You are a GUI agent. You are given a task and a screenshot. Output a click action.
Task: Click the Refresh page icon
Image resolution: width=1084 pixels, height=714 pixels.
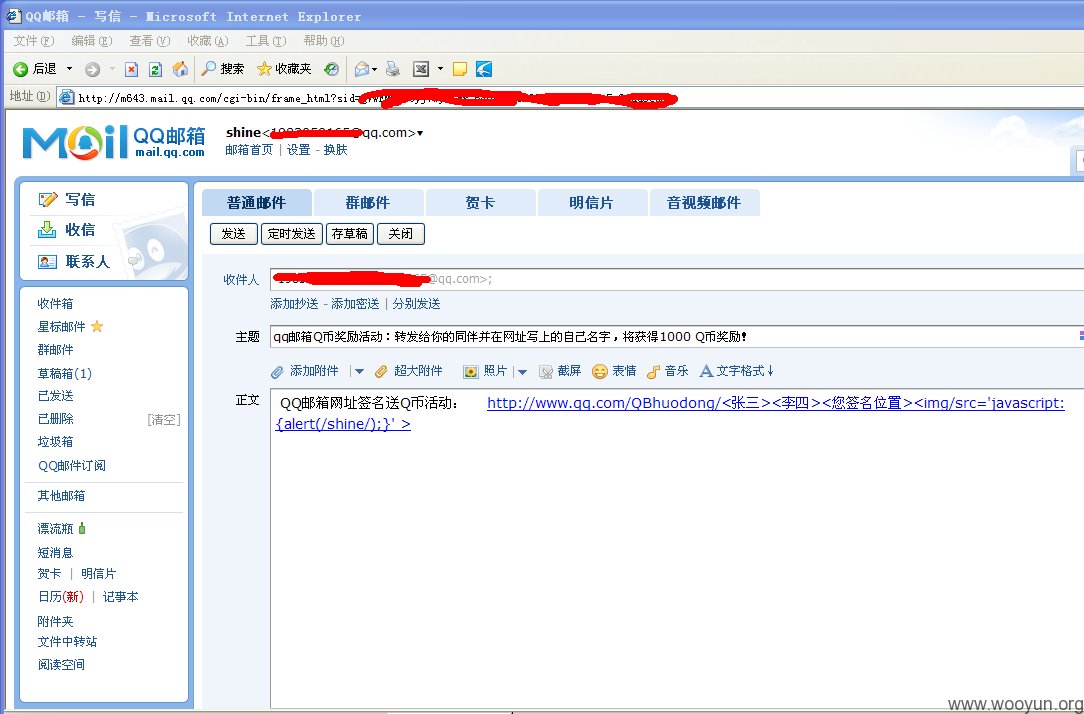point(156,69)
